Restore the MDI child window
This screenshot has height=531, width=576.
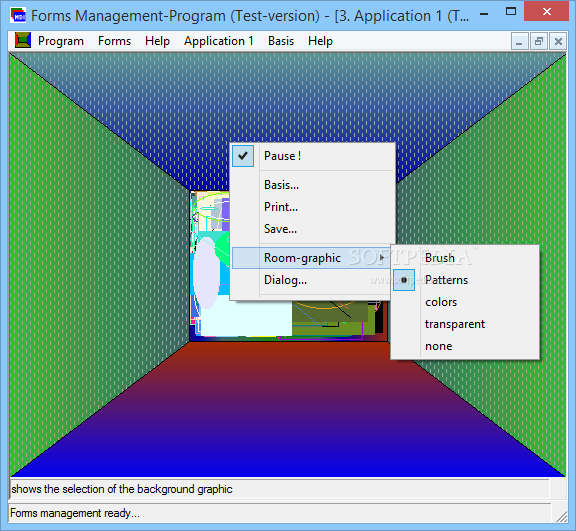click(x=539, y=41)
